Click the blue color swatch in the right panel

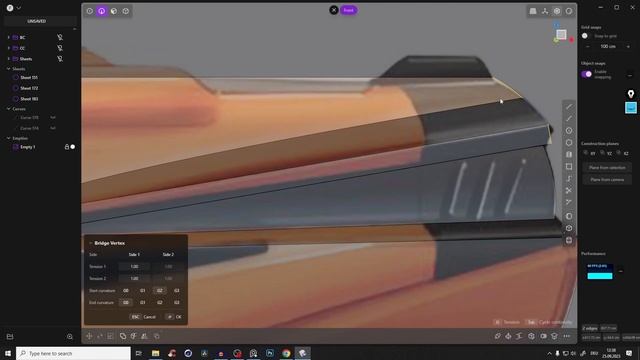click(631, 108)
